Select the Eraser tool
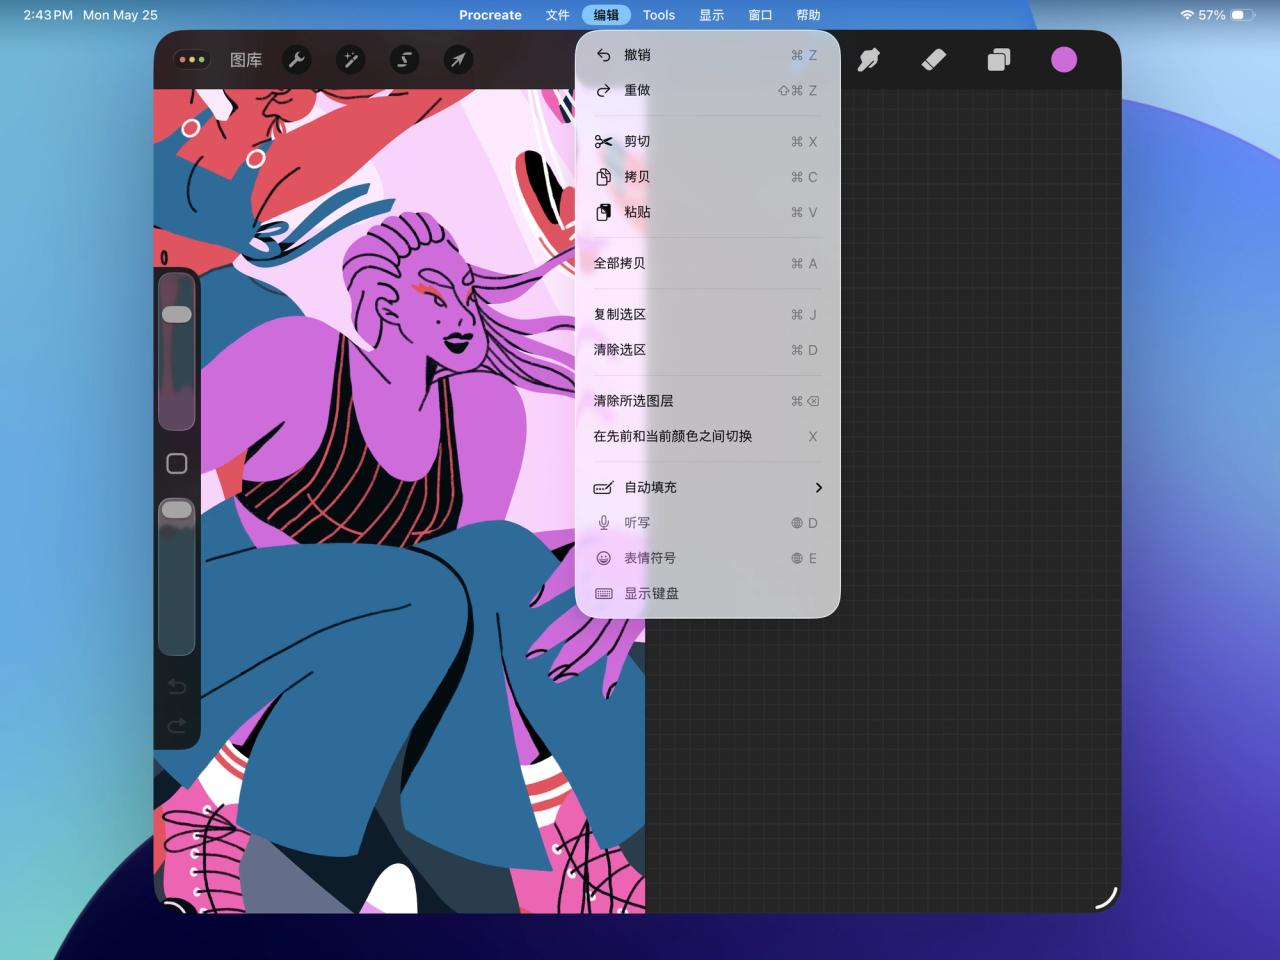This screenshot has width=1280, height=960. click(934, 60)
